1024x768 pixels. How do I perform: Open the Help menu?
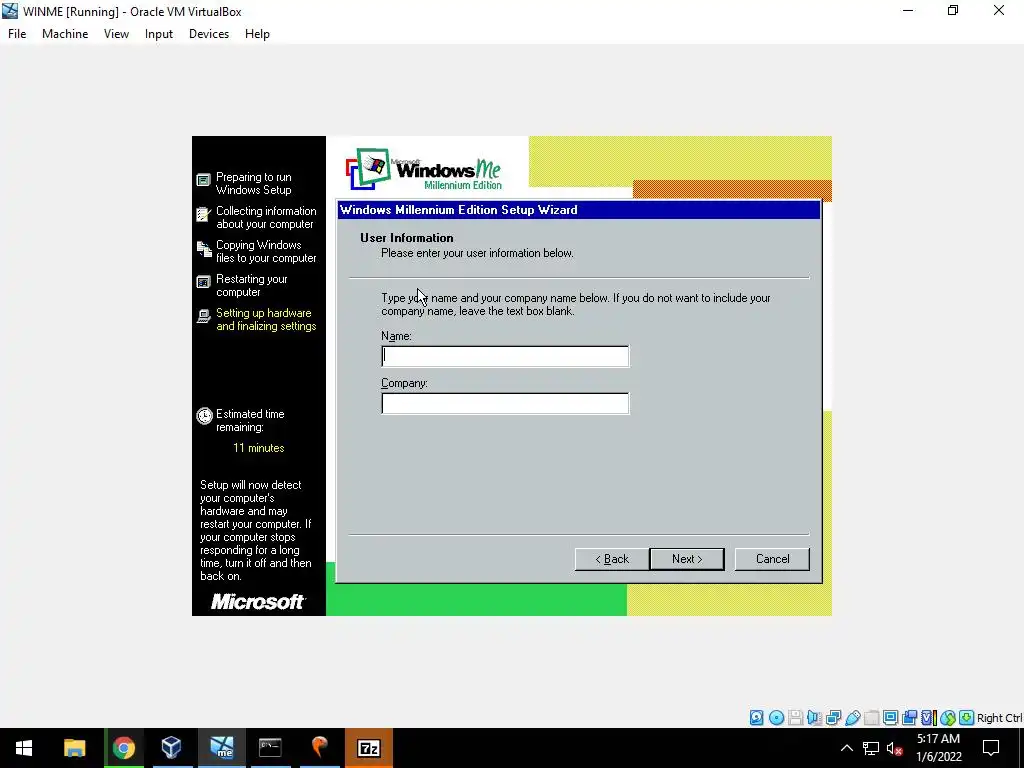click(x=257, y=34)
